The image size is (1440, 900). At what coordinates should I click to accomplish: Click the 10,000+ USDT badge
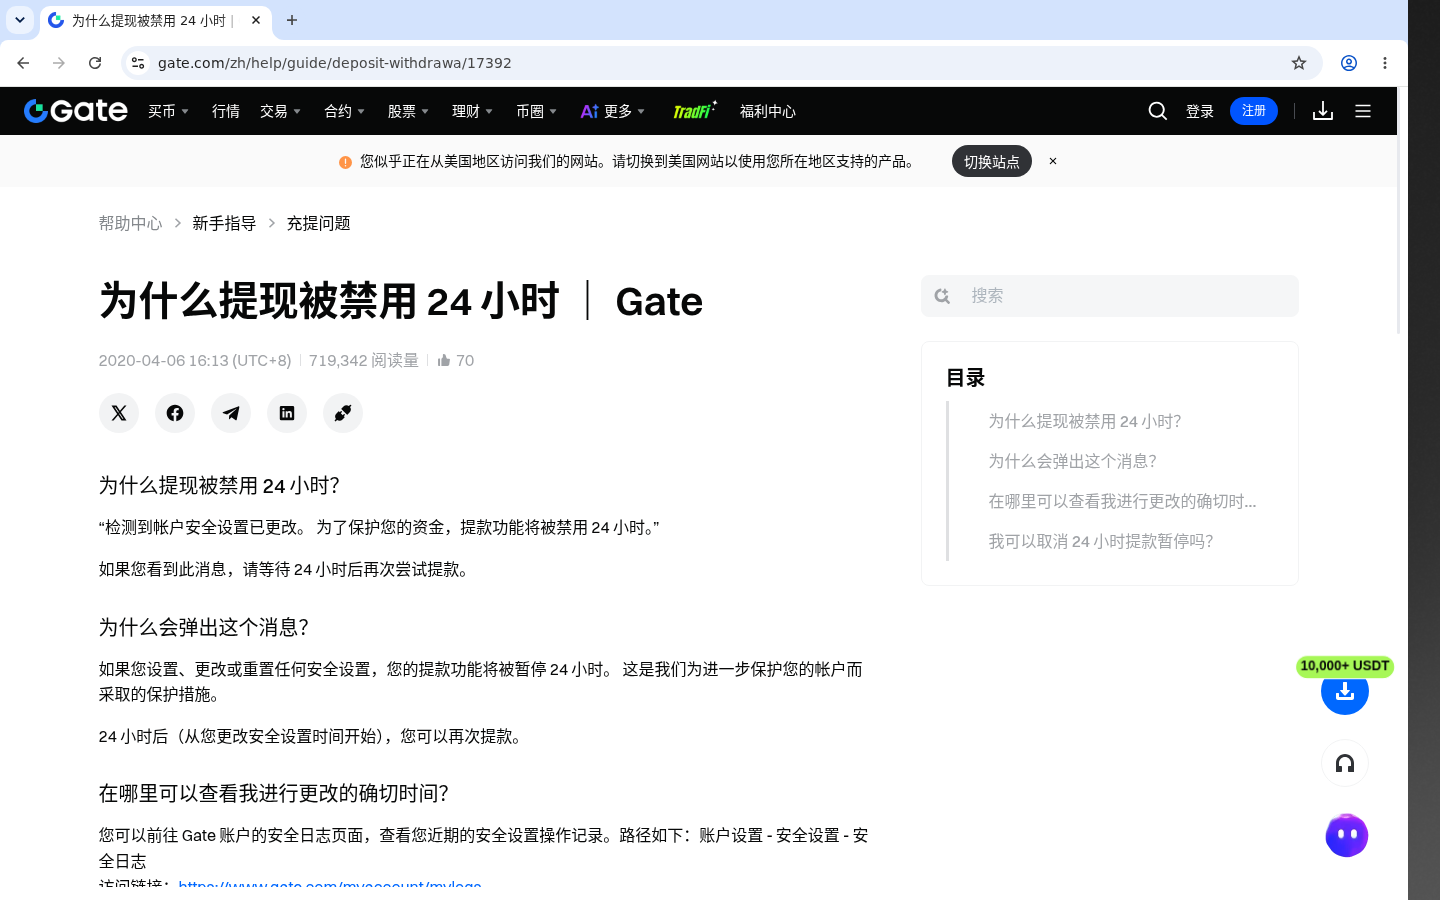(1345, 666)
